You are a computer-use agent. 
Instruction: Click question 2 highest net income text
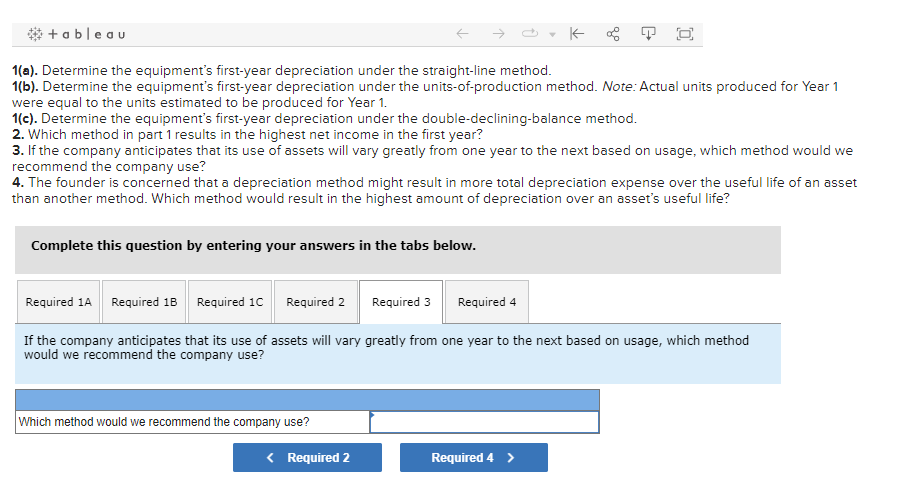pyautogui.click(x=247, y=135)
